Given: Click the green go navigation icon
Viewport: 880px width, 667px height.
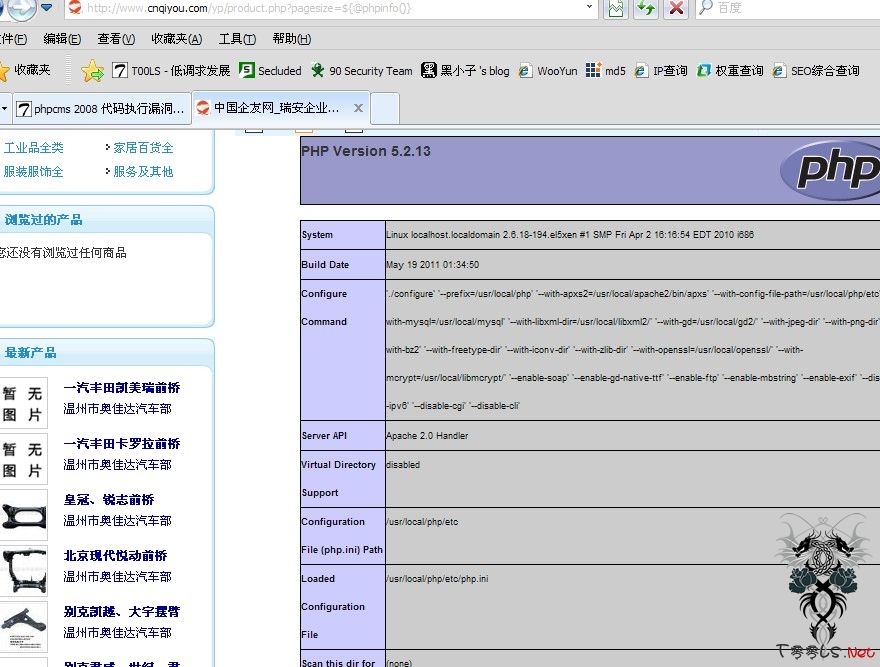Looking at the screenshot, I should point(615,10).
